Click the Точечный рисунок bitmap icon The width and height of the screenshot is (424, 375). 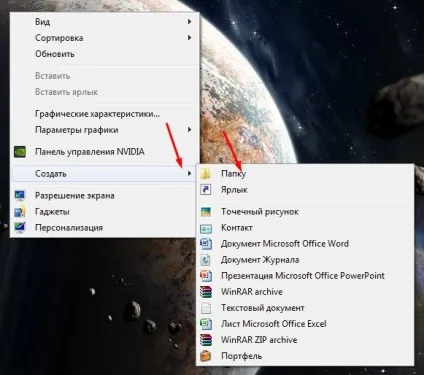pyautogui.click(x=206, y=212)
